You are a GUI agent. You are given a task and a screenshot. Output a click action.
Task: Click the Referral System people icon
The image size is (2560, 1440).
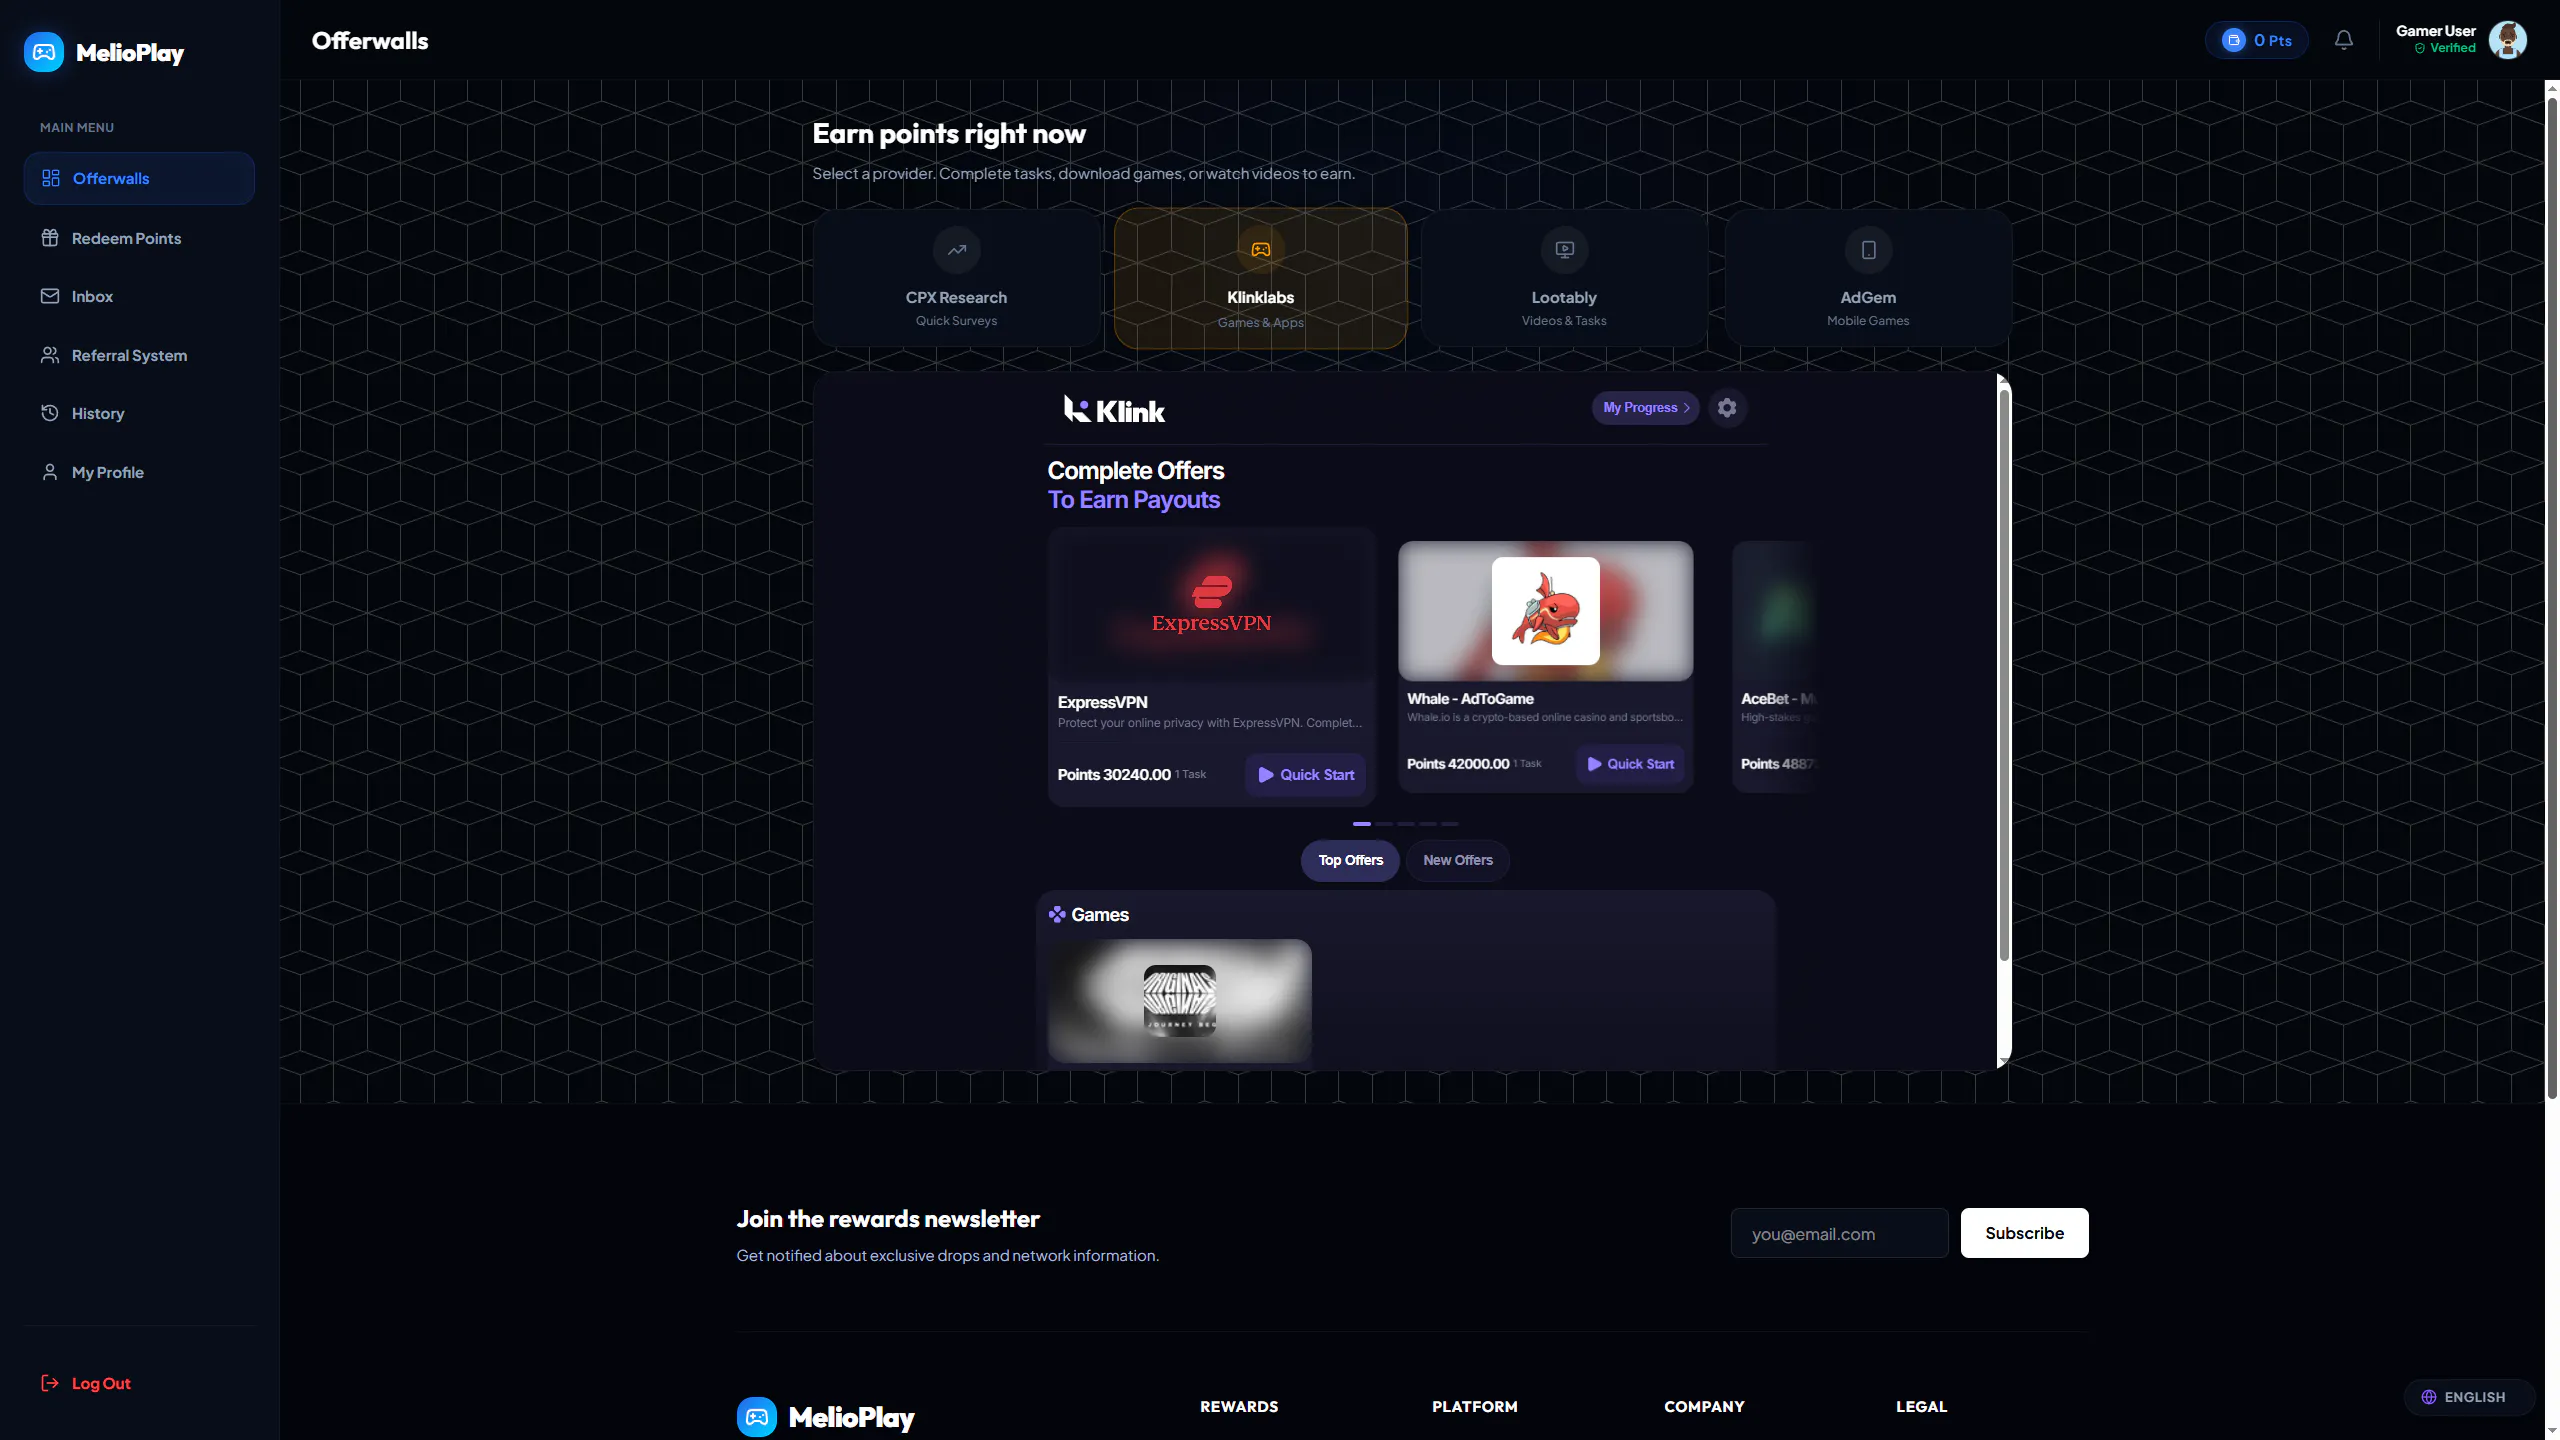click(x=50, y=355)
